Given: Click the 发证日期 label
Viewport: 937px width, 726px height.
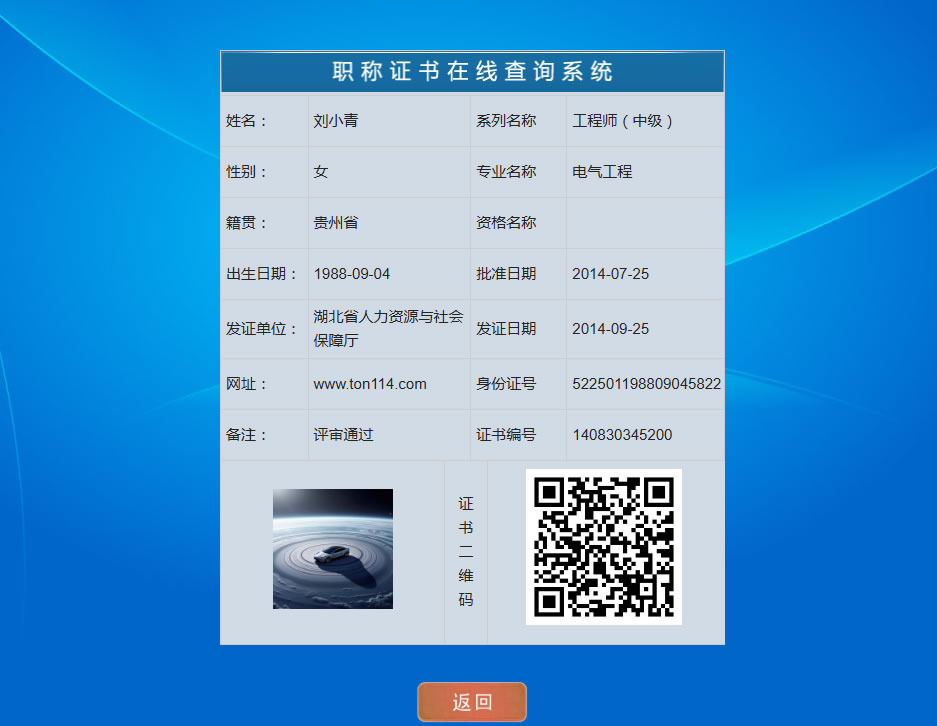Looking at the screenshot, I should coord(506,329).
